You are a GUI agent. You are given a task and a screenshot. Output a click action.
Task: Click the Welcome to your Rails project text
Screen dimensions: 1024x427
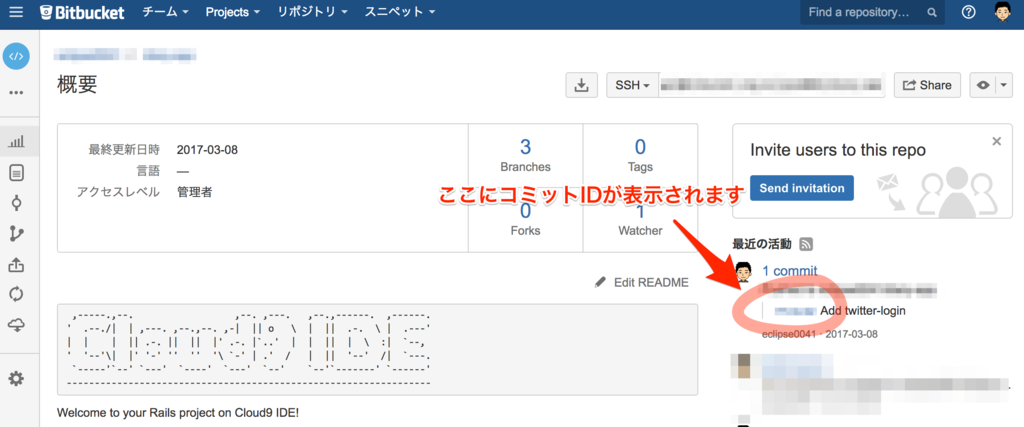tap(178, 413)
